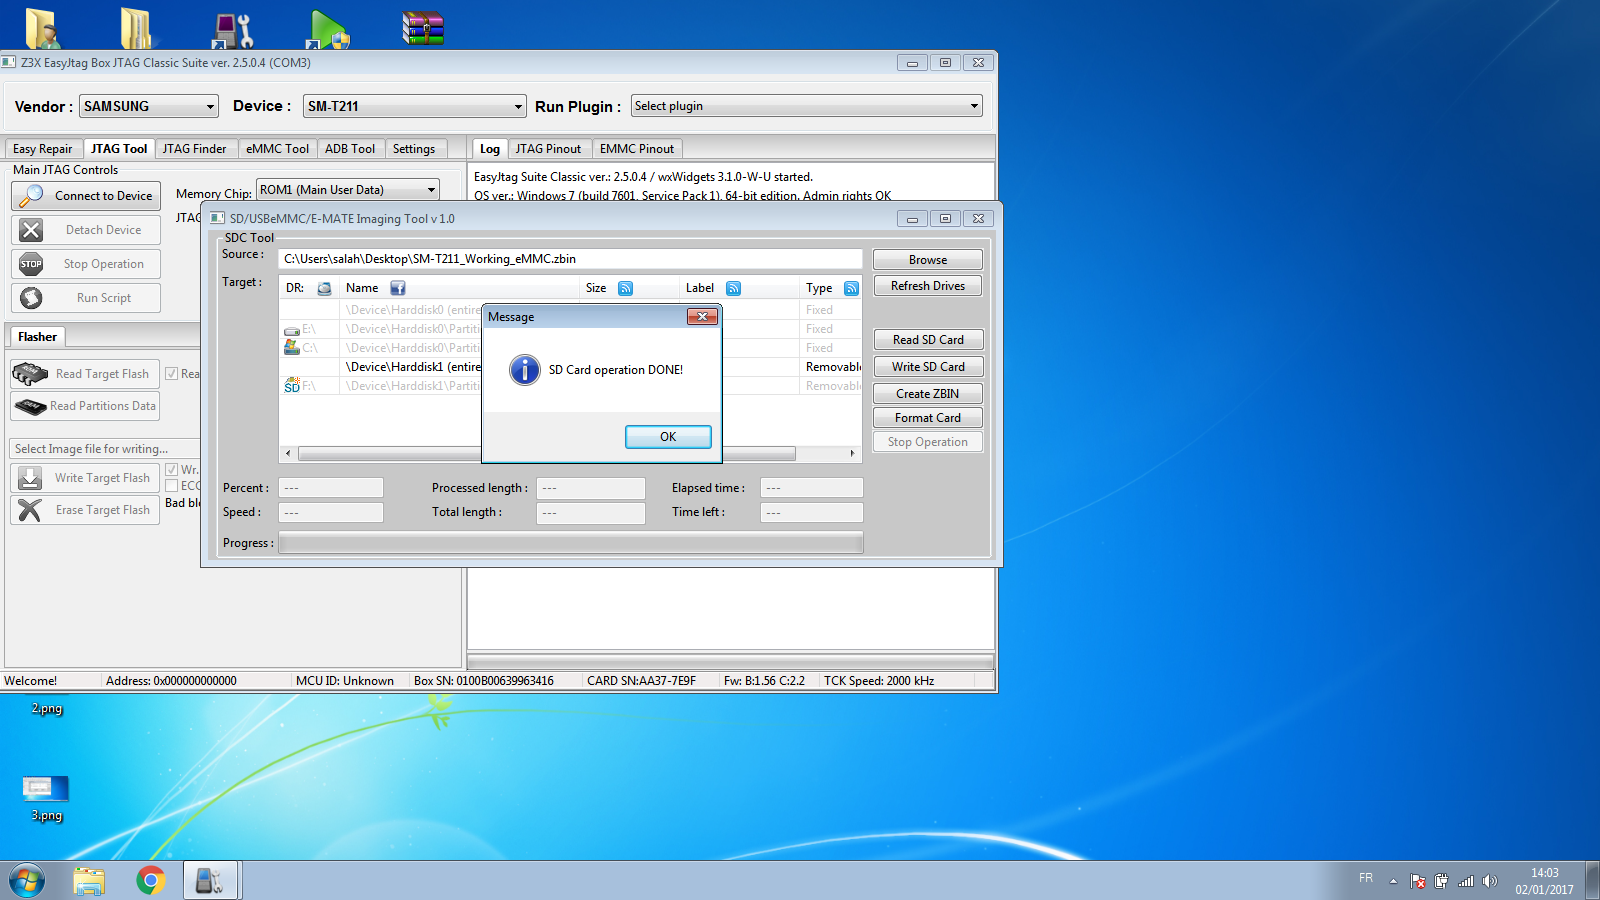The height and width of the screenshot is (900, 1600).
Task: Click the Create ZBIN button
Action: coord(928,394)
